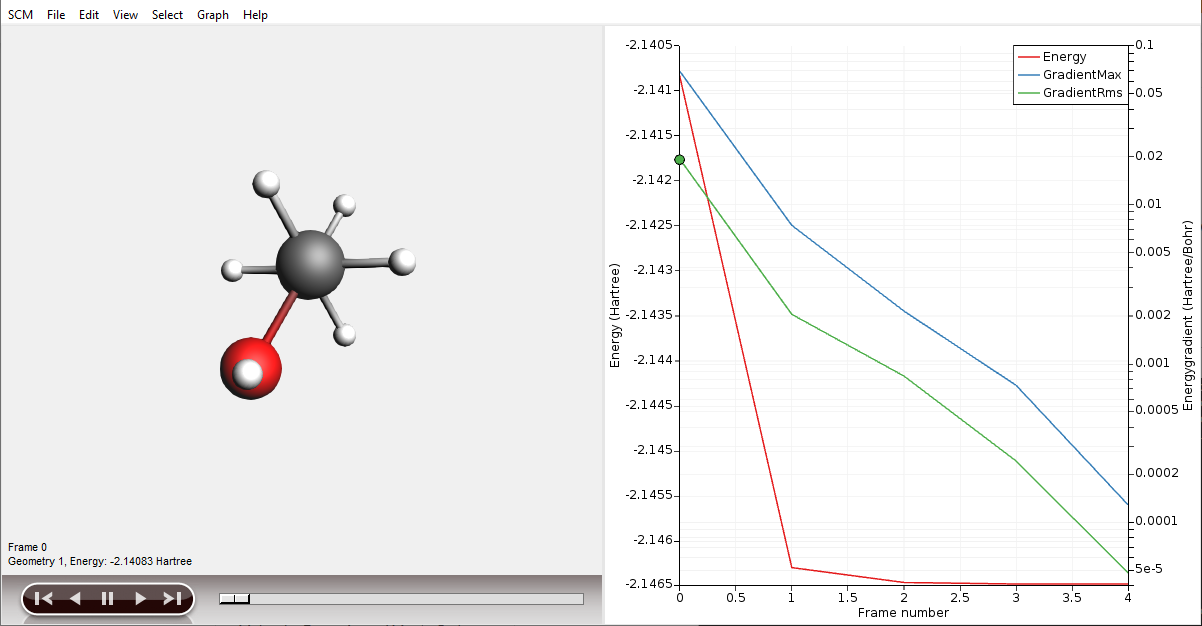The height and width of the screenshot is (626, 1202).
Task: Toggle the Energy curve in the legend
Action: (1062, 57)
